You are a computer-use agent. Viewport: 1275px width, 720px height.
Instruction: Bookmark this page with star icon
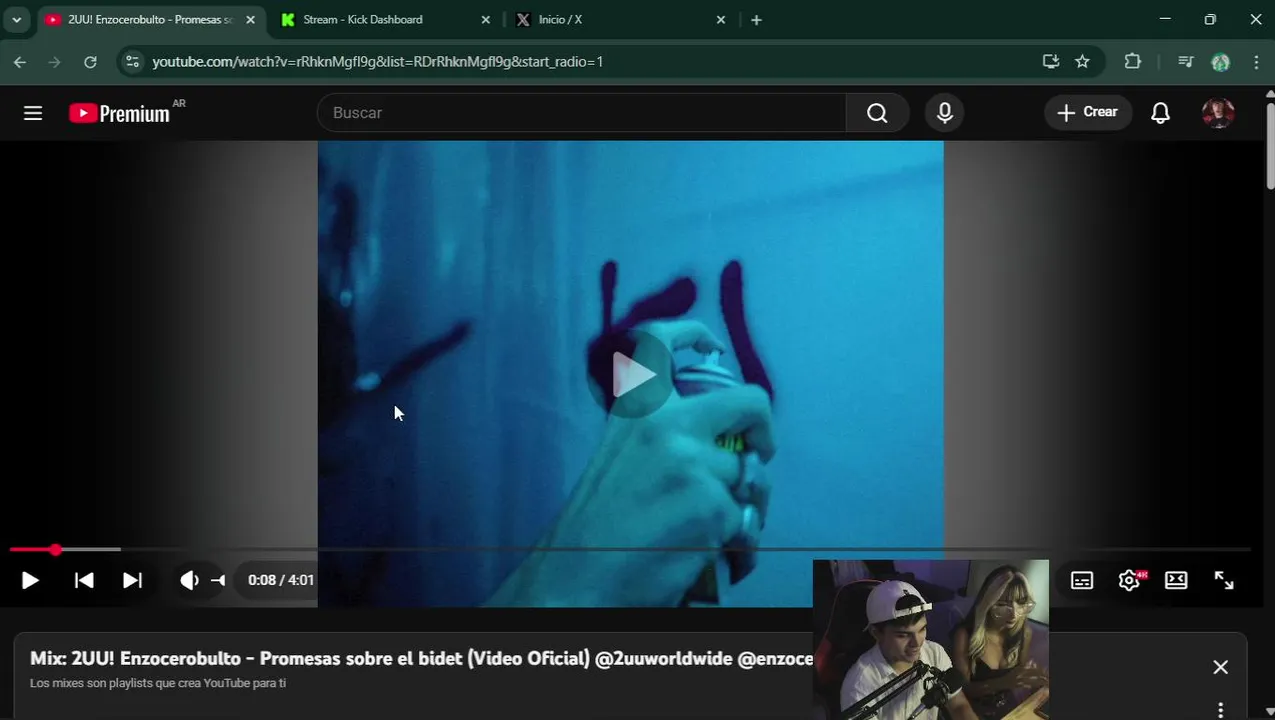[1082, 62]
